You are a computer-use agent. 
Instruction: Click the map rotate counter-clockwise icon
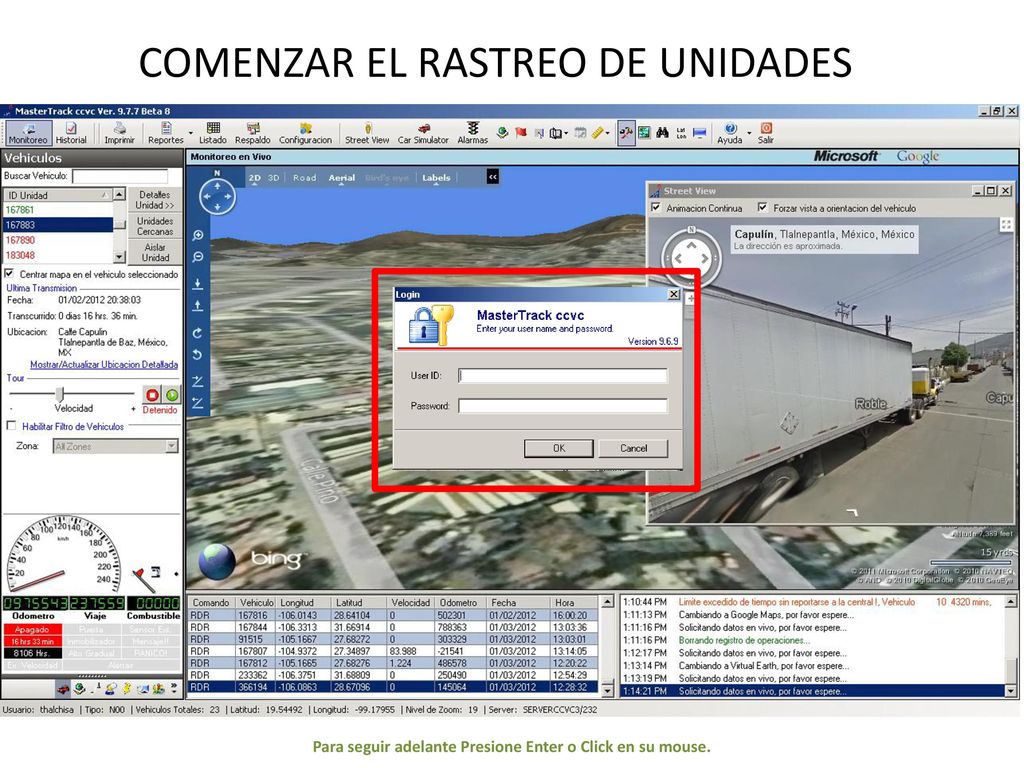click(x=198, y=355)
